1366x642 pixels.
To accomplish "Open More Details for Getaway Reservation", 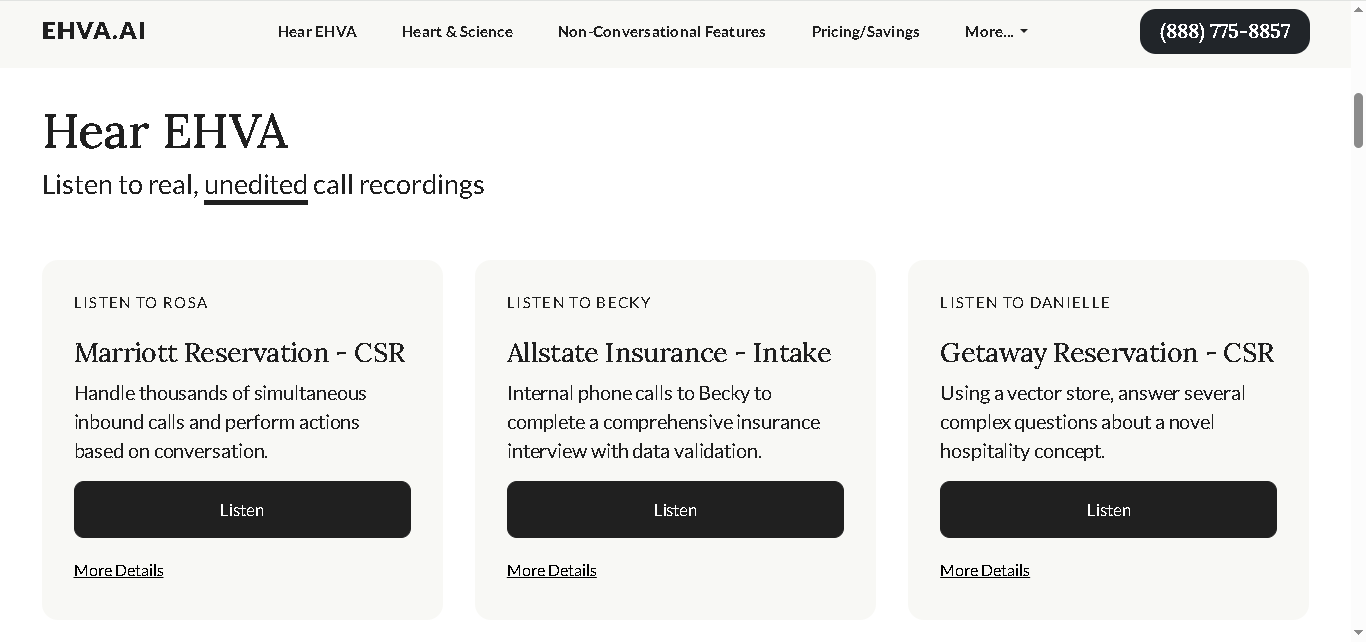I will coord(985,570).
